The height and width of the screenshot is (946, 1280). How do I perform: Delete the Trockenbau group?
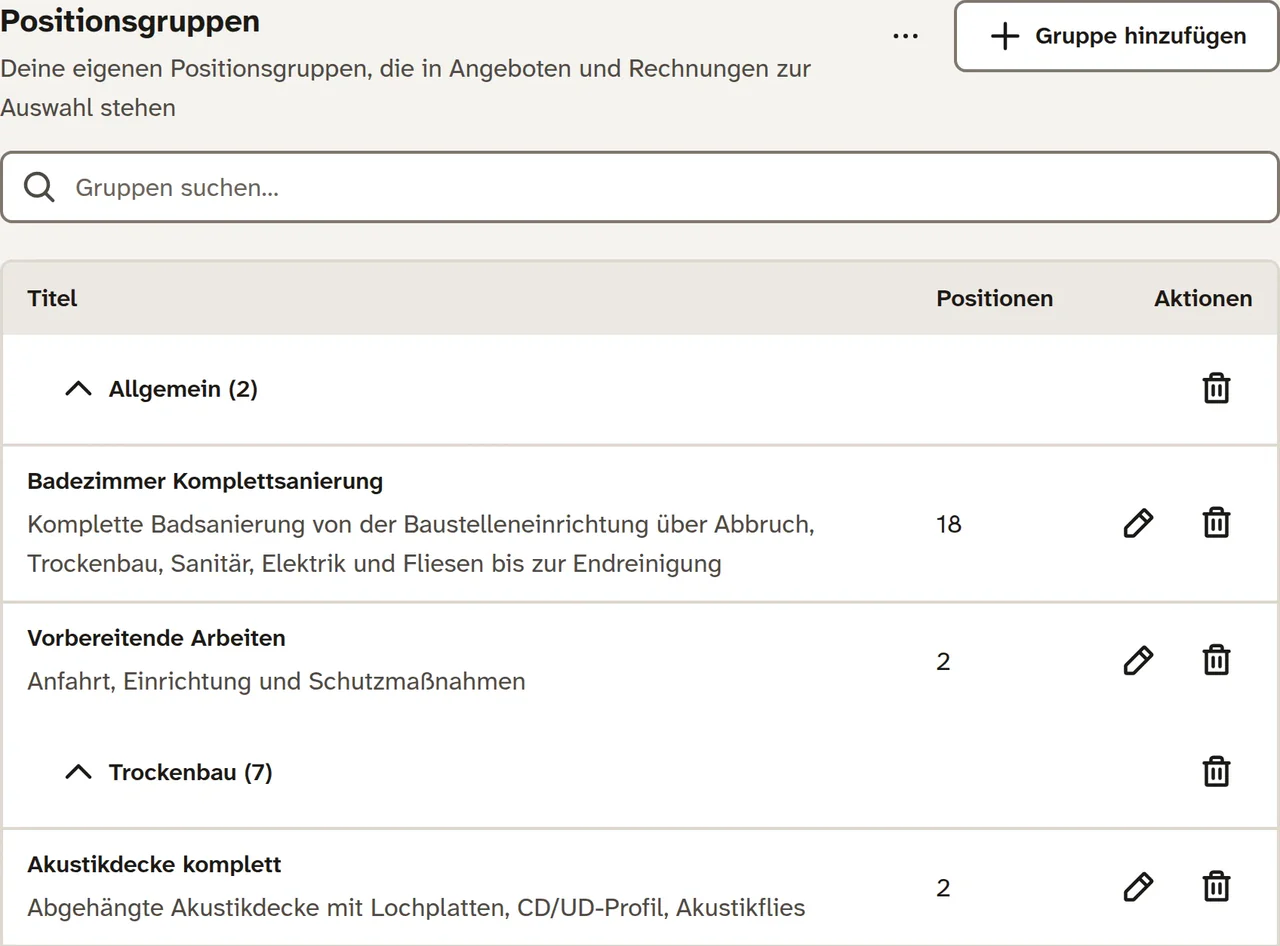point(1216,772)
